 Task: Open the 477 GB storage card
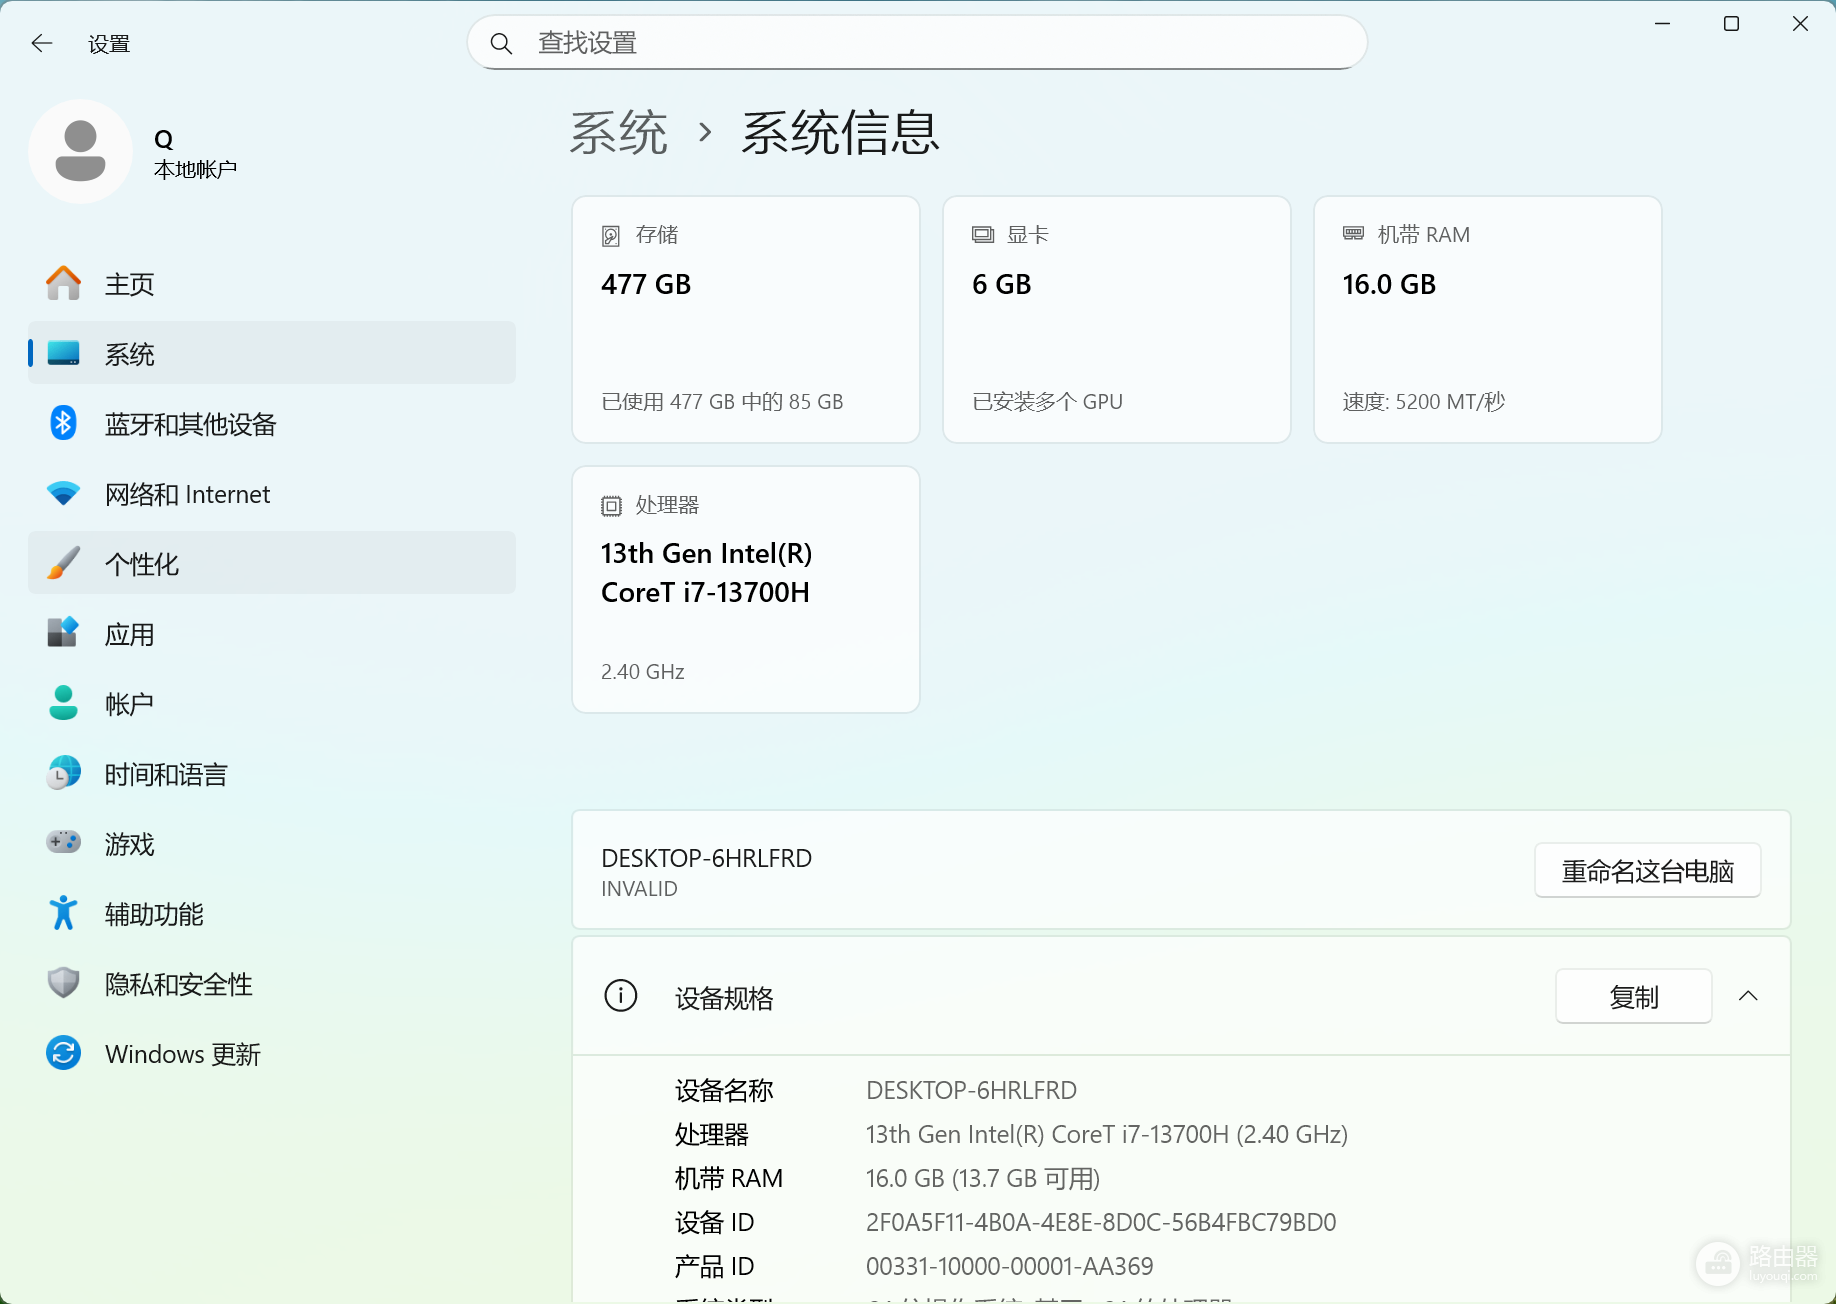(746, 320)
